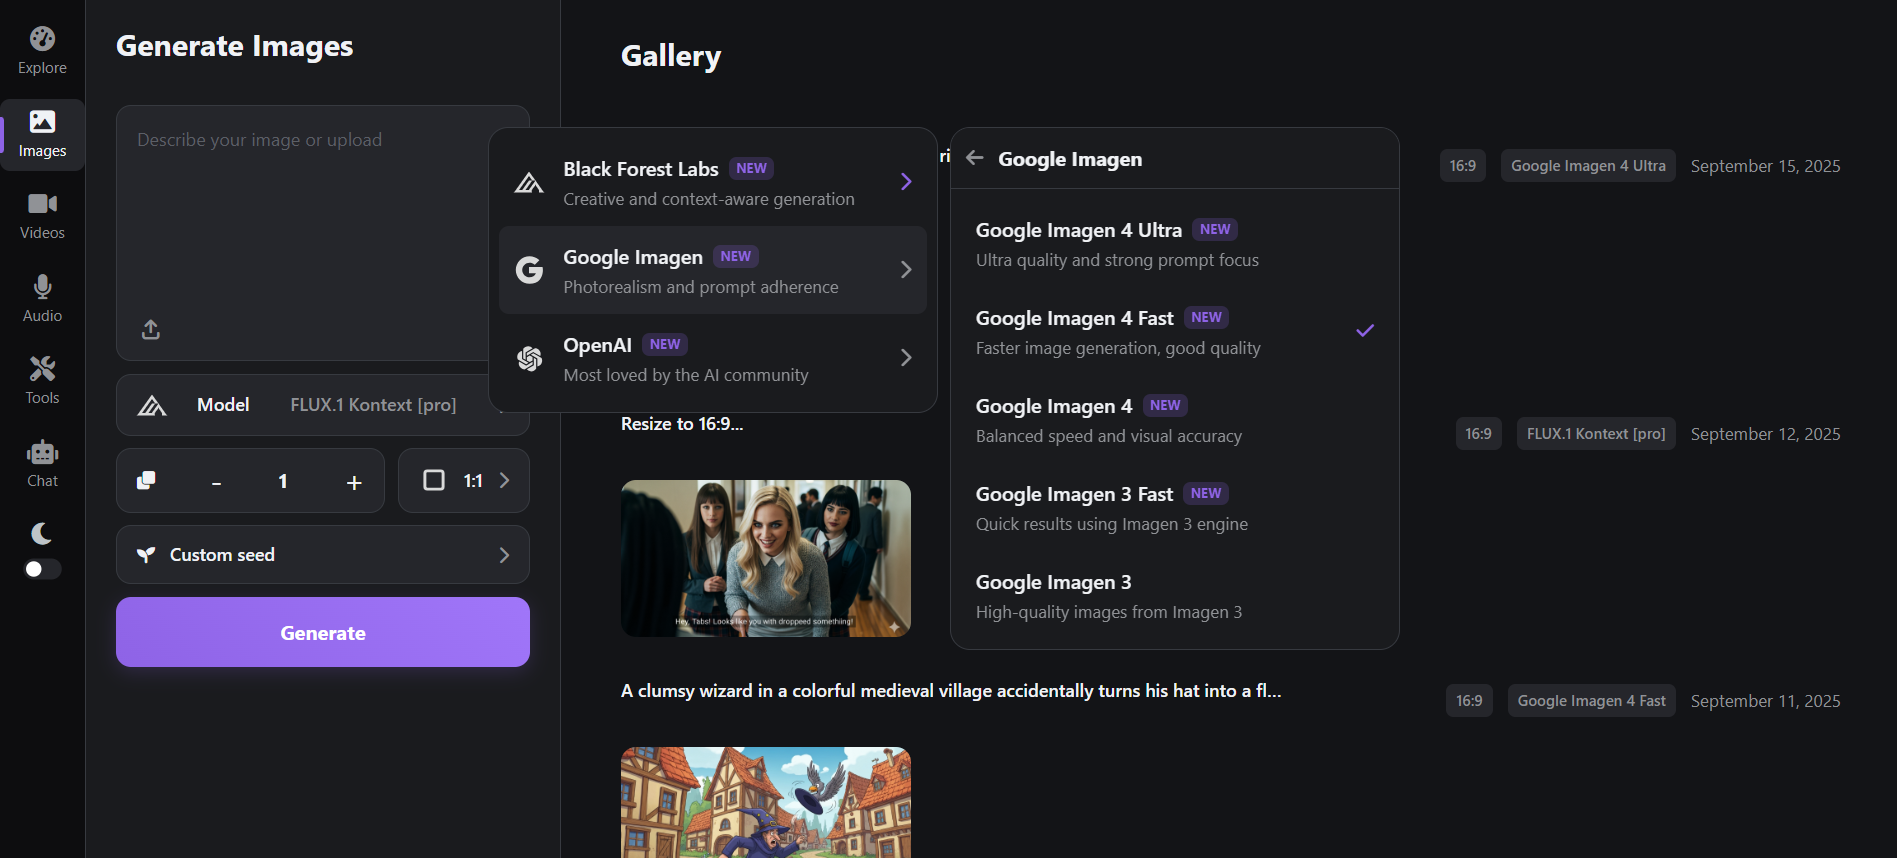Click the three women gallery thumbnail
The image size is (1897, 858).
766,558
